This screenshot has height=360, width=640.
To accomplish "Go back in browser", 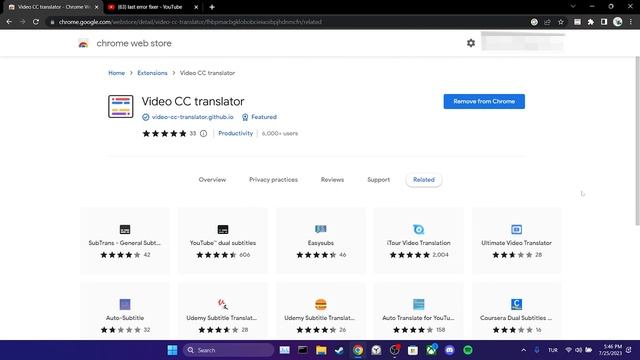I will (x=9, y=22).
